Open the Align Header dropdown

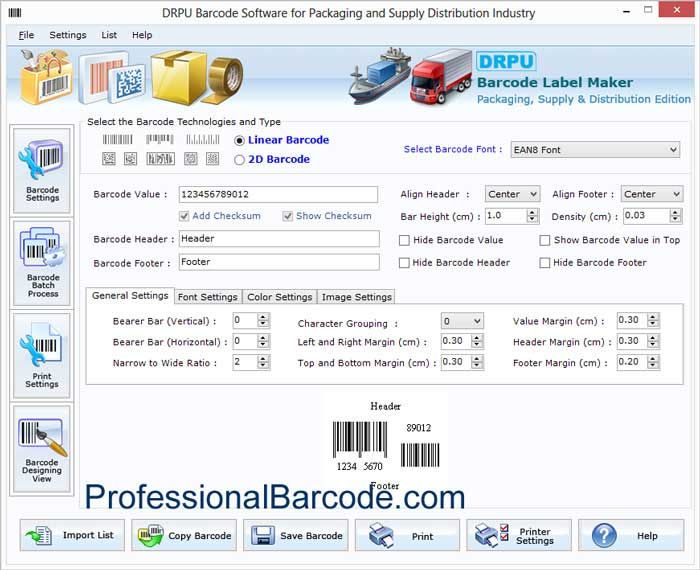click(x=512, y=194)
